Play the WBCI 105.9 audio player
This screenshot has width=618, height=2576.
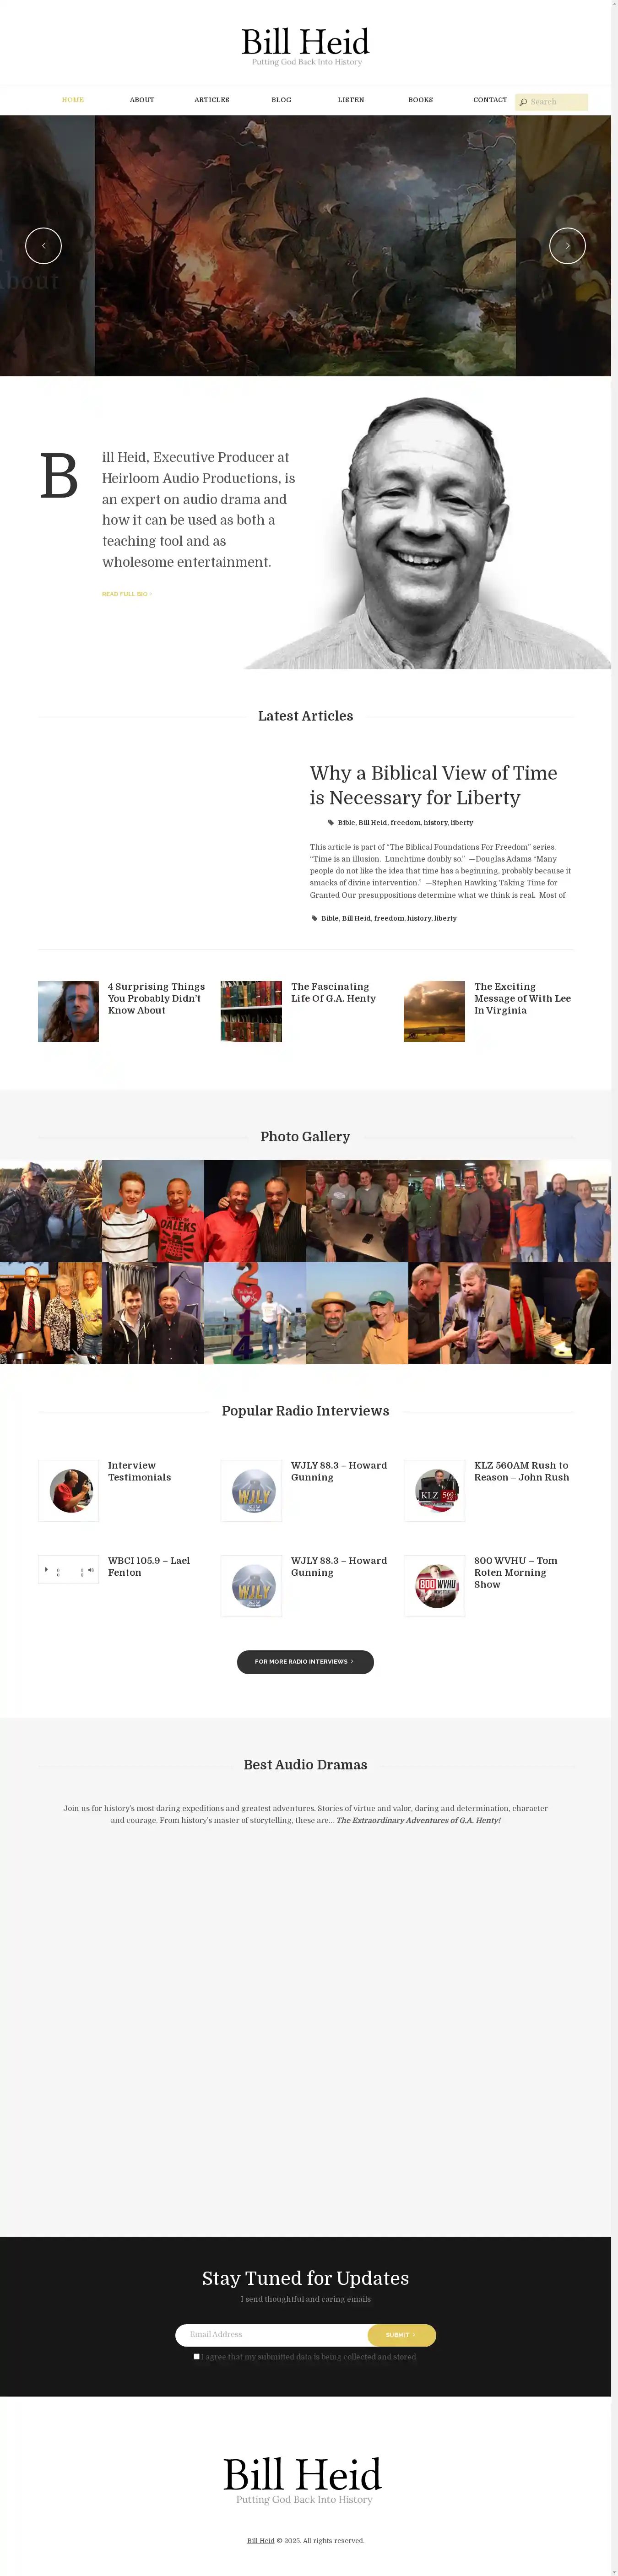pyautogui.click(x=46, y=1569)
